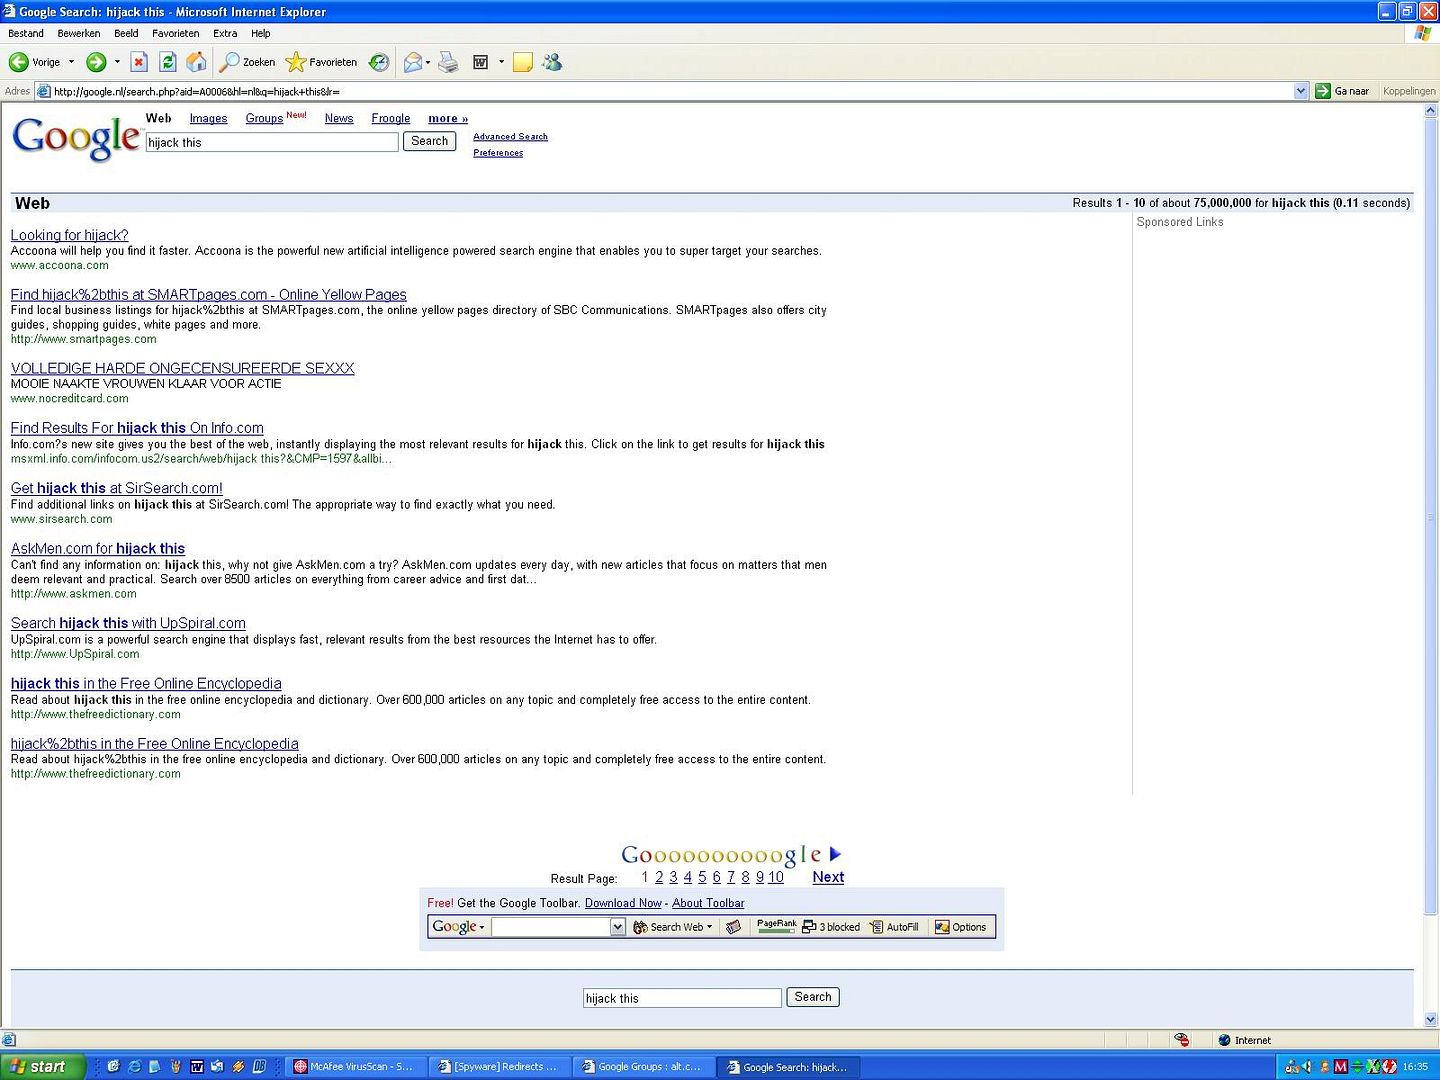
Task: Click the green Ga naar arrow
Action: pyautogui.click(x=1323, y=91)
